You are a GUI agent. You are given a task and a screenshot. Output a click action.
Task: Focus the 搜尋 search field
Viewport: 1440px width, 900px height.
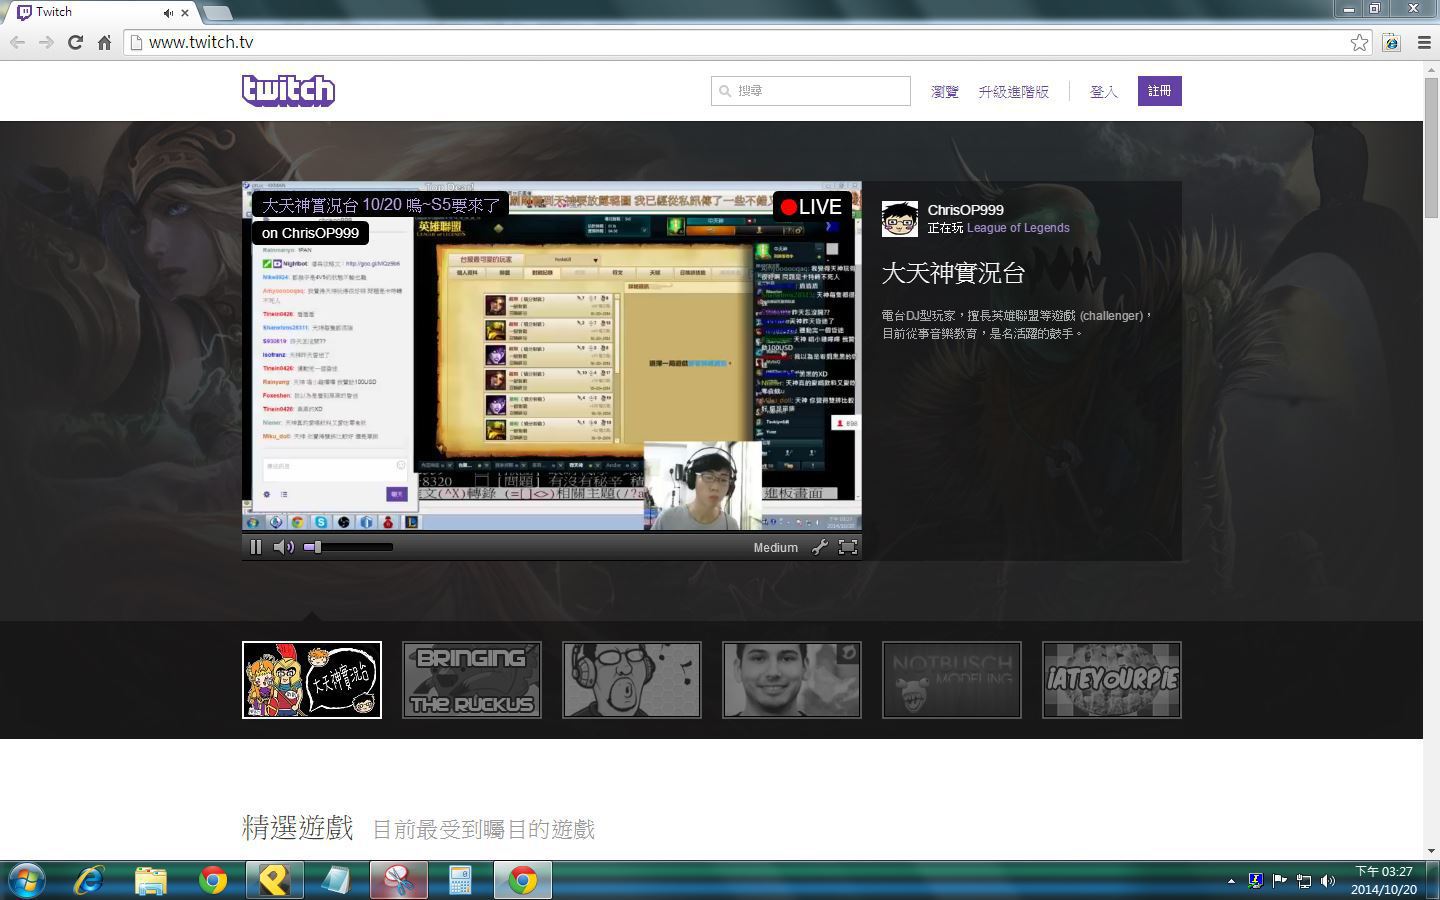[x=811, y=91]
